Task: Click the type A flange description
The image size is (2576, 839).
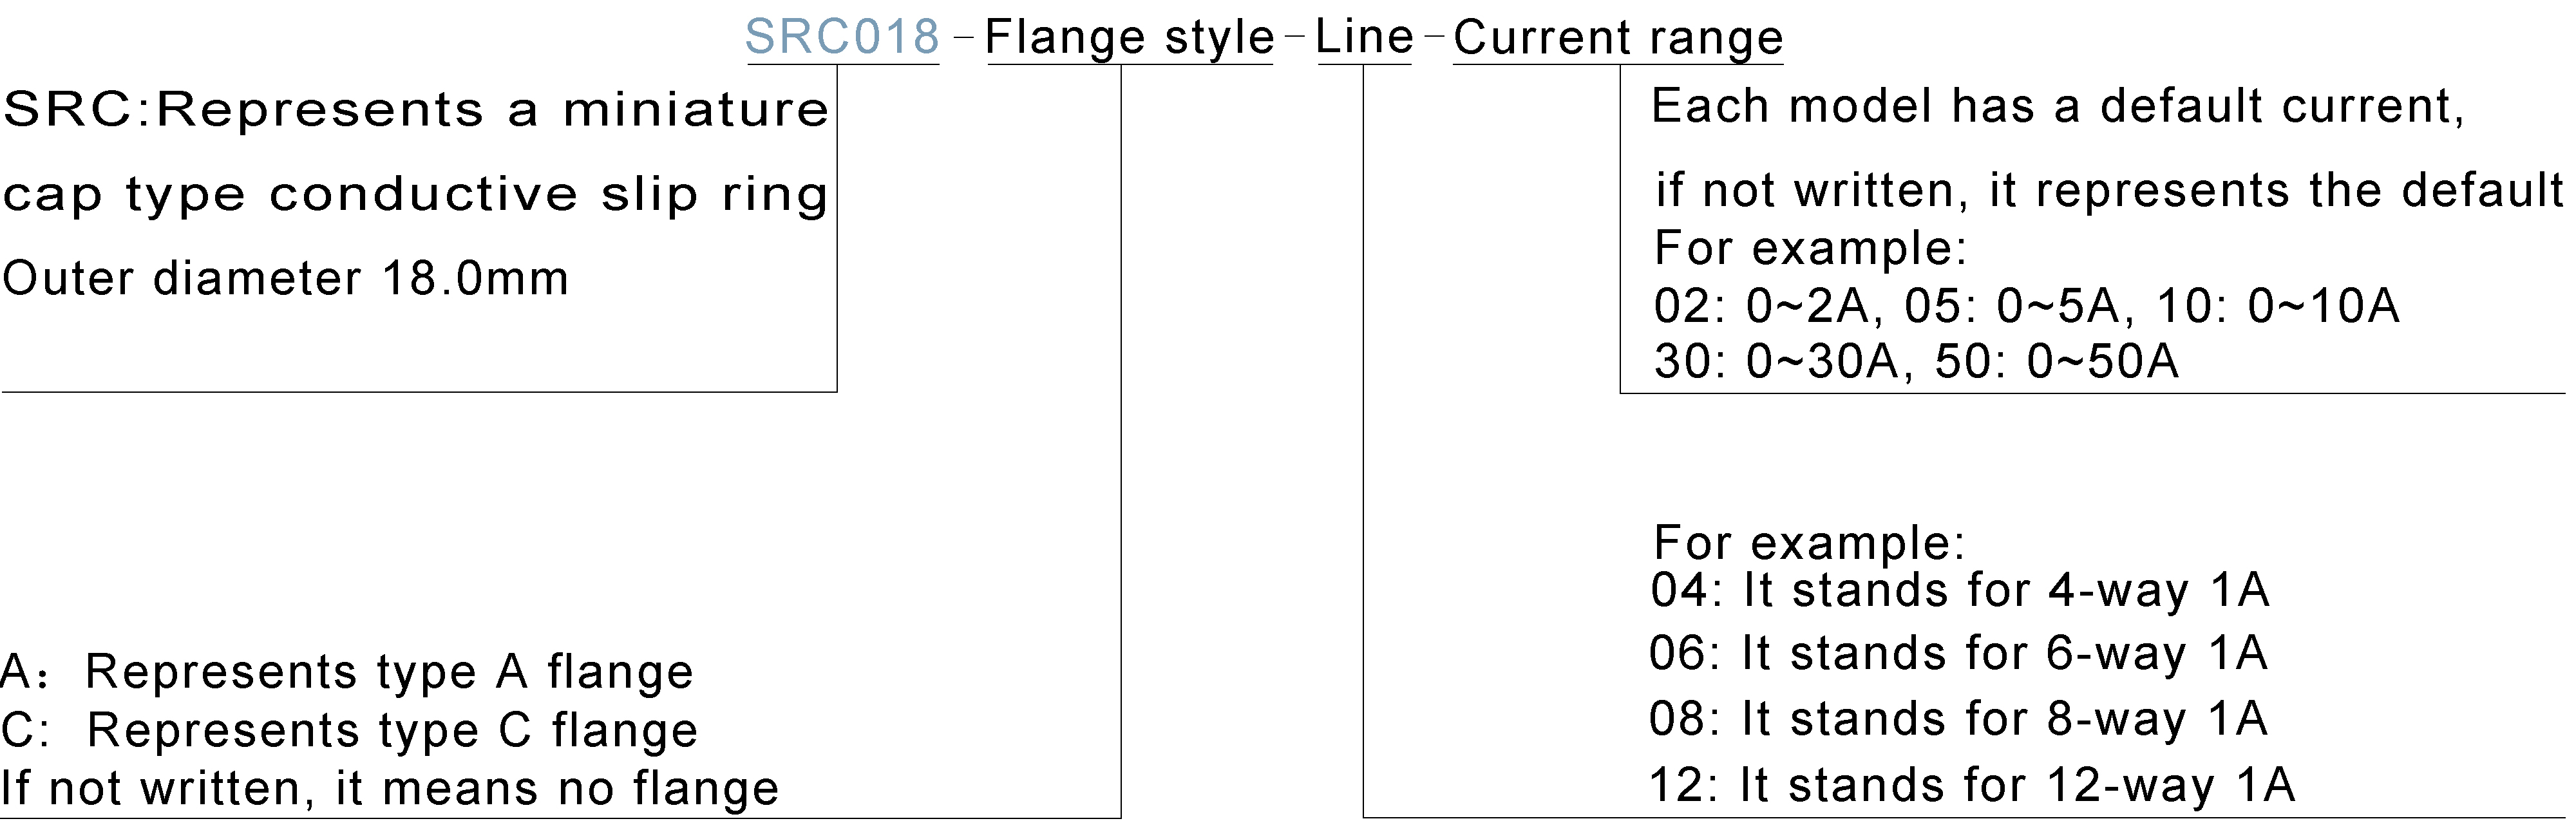Action: 347,671
